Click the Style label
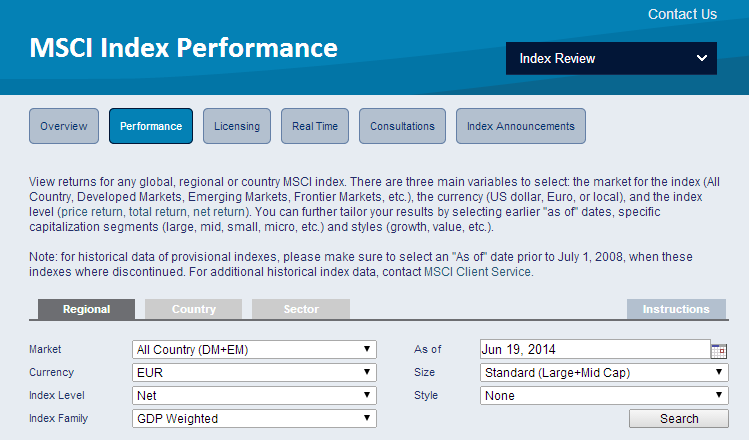Image resolution: width=749 pixels, height=440 pixels. click(426, 395)
